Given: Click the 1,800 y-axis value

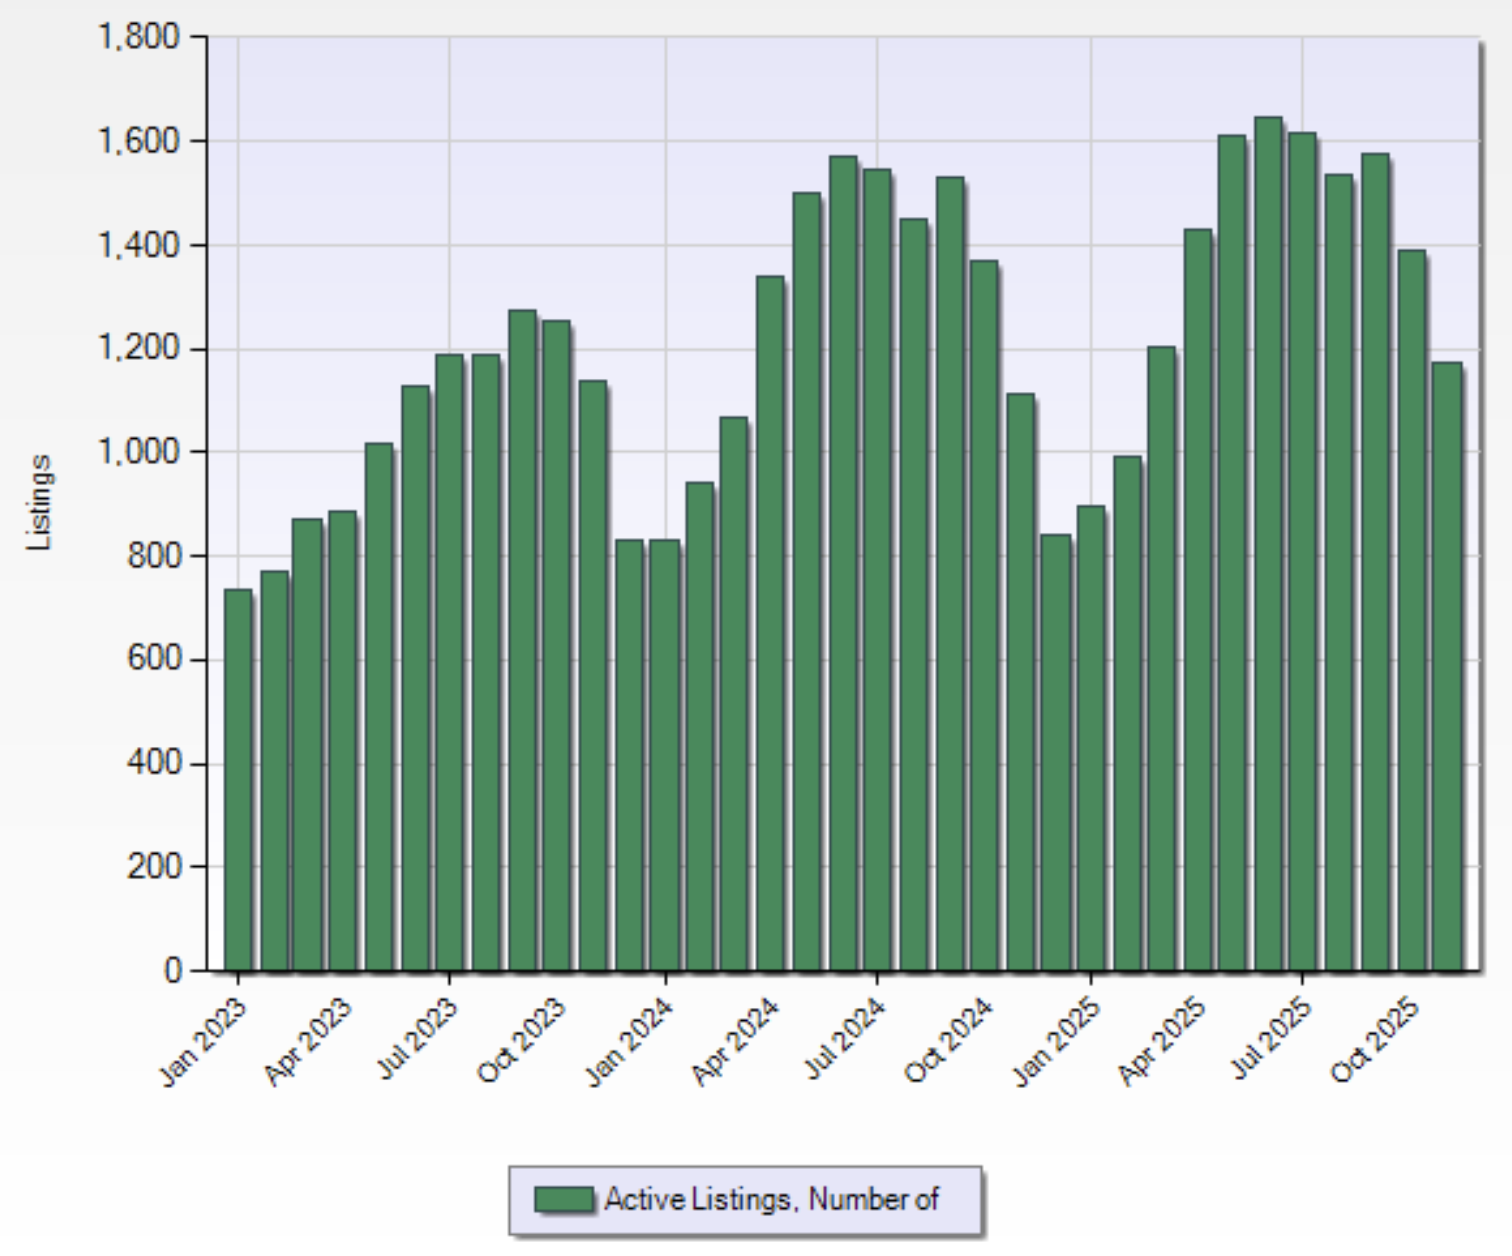Looking at the screenshot, I should click(x=138, y=37).
